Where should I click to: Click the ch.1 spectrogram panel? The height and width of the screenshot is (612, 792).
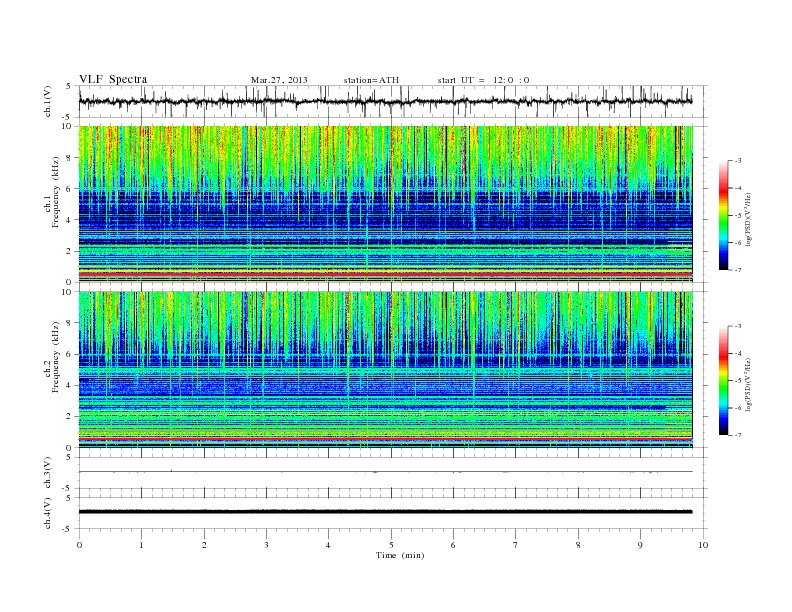[x=385, y=204]
